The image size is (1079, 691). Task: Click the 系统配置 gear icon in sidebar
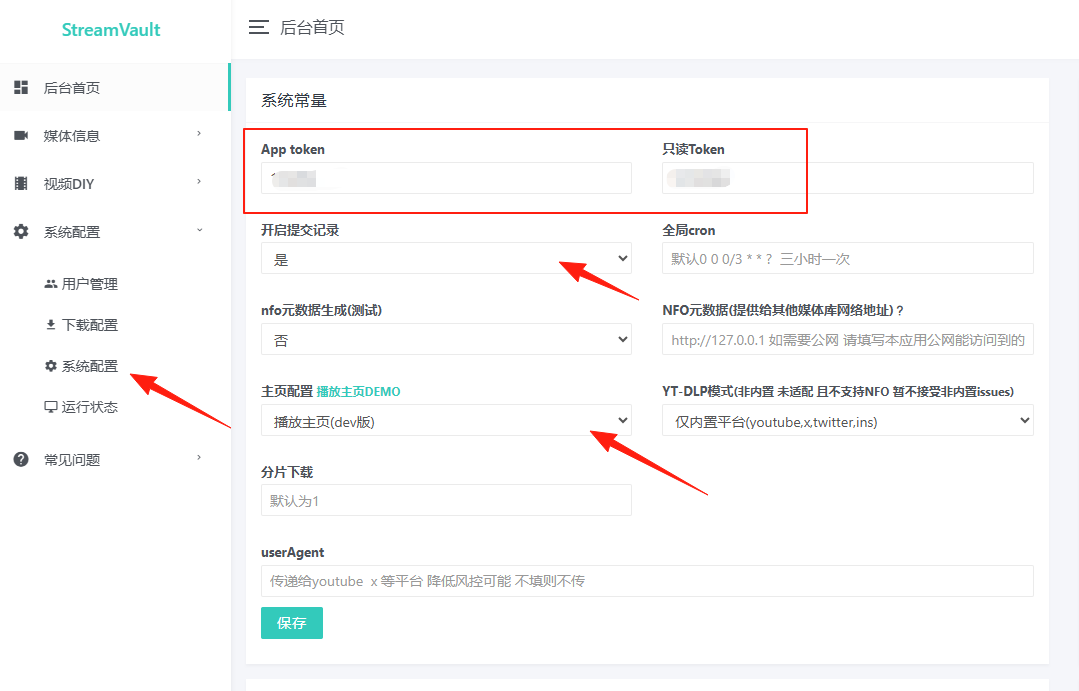coord(21,232)
